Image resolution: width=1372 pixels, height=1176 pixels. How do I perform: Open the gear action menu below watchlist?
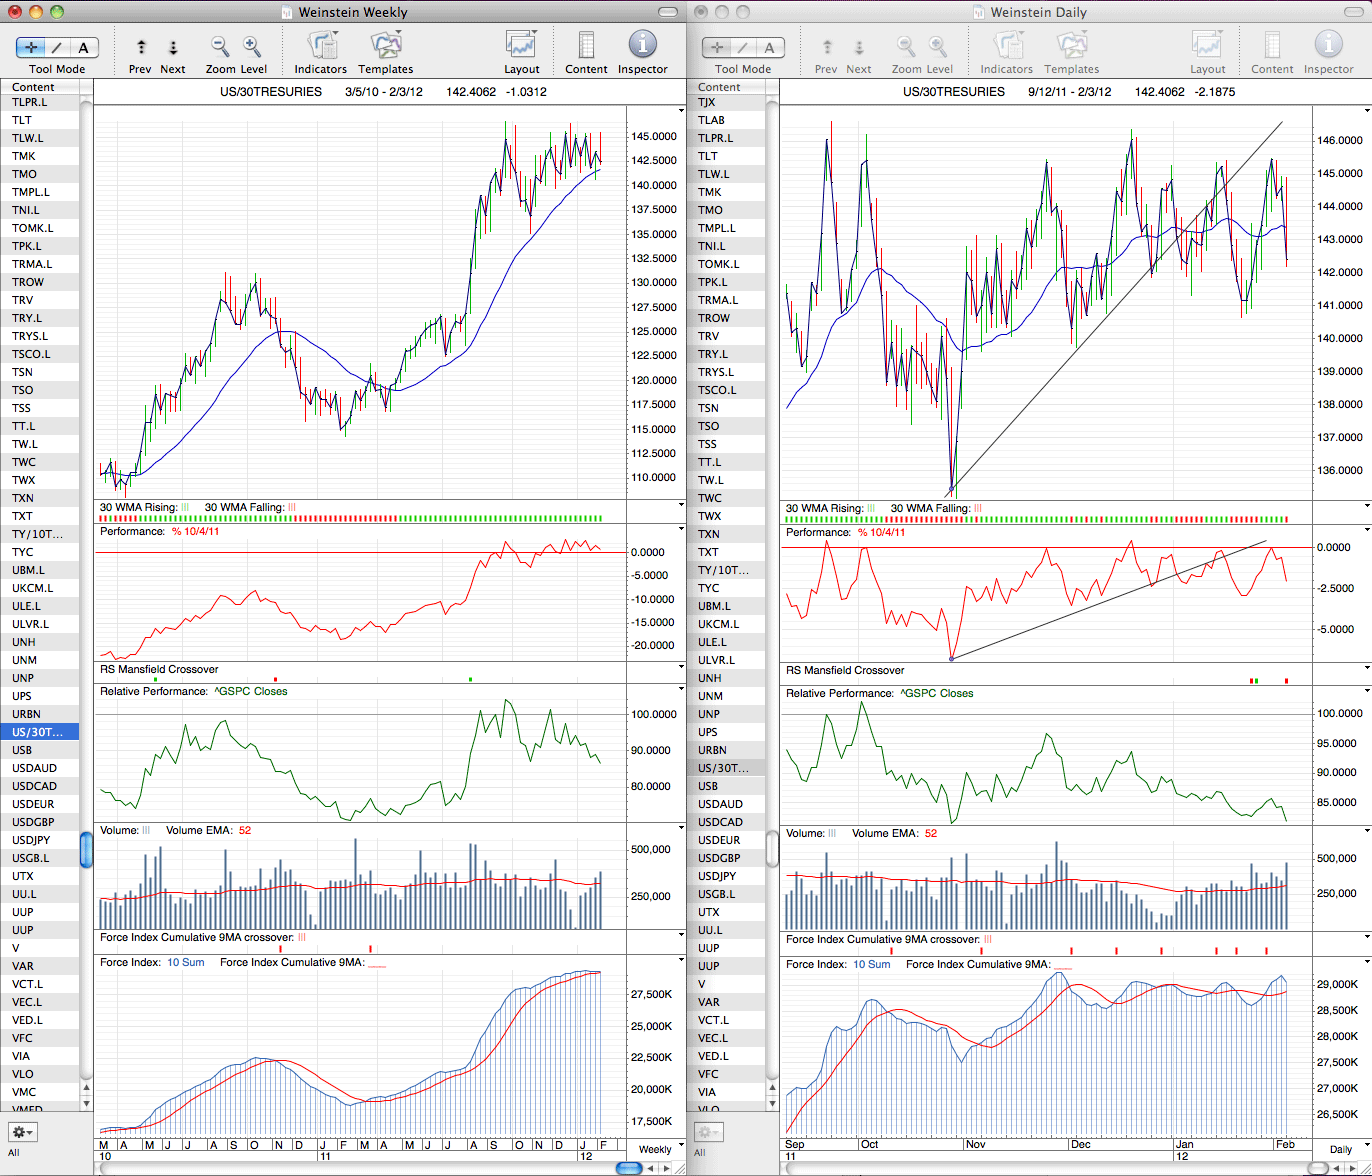tap(22, 1132)
